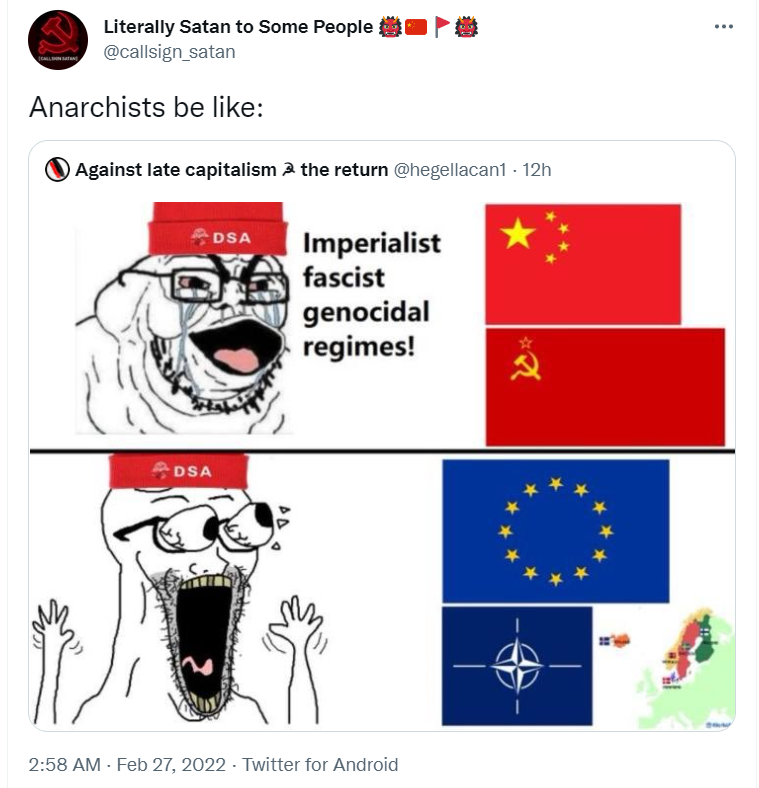This screenshot has width=759, height=788.
Task: Click the Soviet Union flag image
Action: [x=605, y=386]
